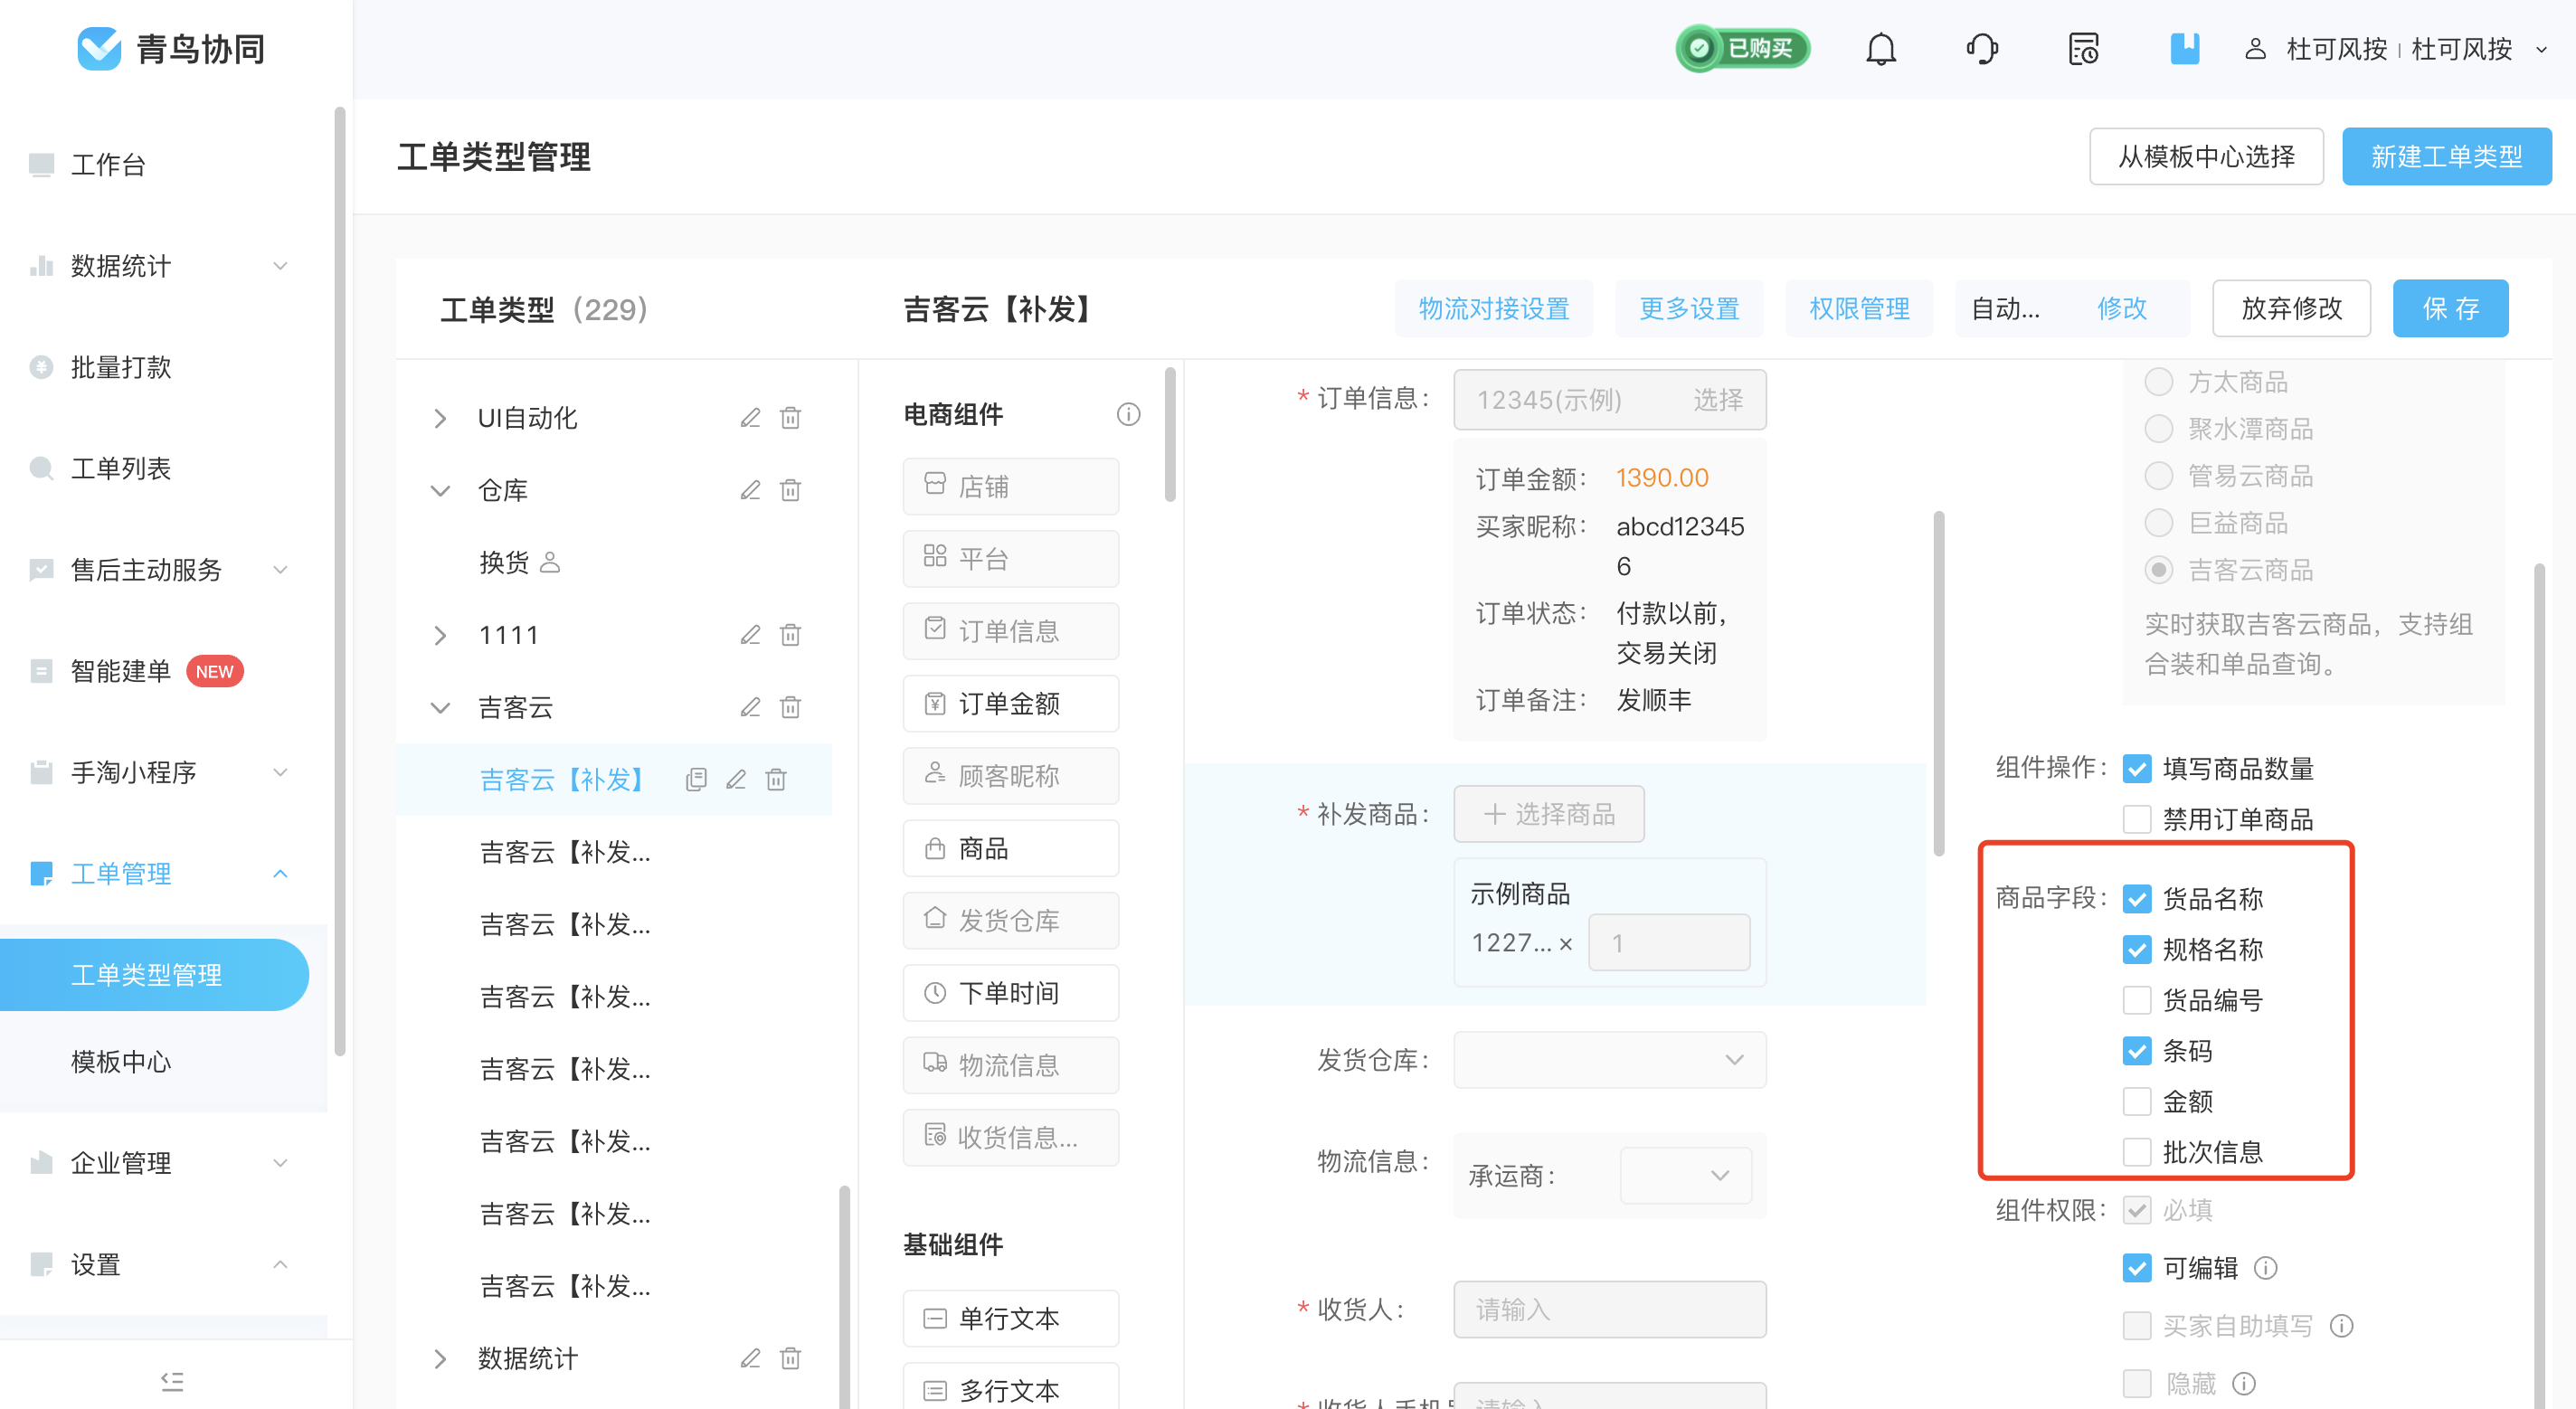Copy the 吉客云【补发】 ticket type
Viewport: 2576px width, 1409px height.
click(696, 780)
